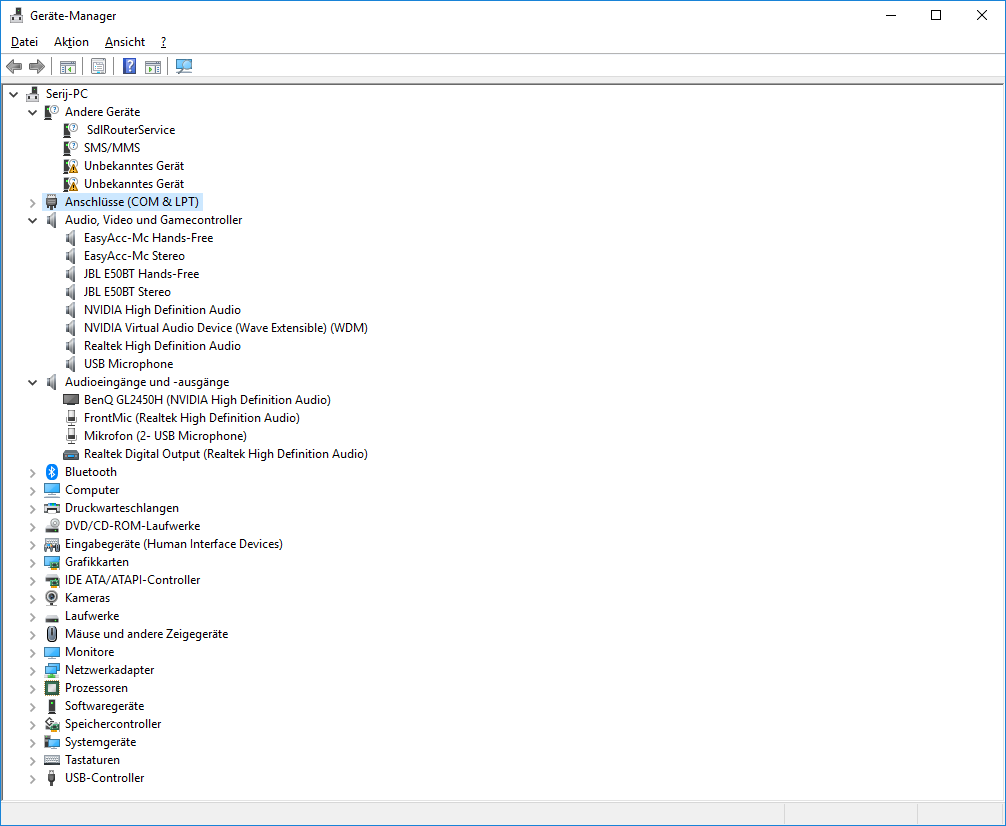
Task: Click the FrontMic microphone device icon
Action: (x=71, y=418)
